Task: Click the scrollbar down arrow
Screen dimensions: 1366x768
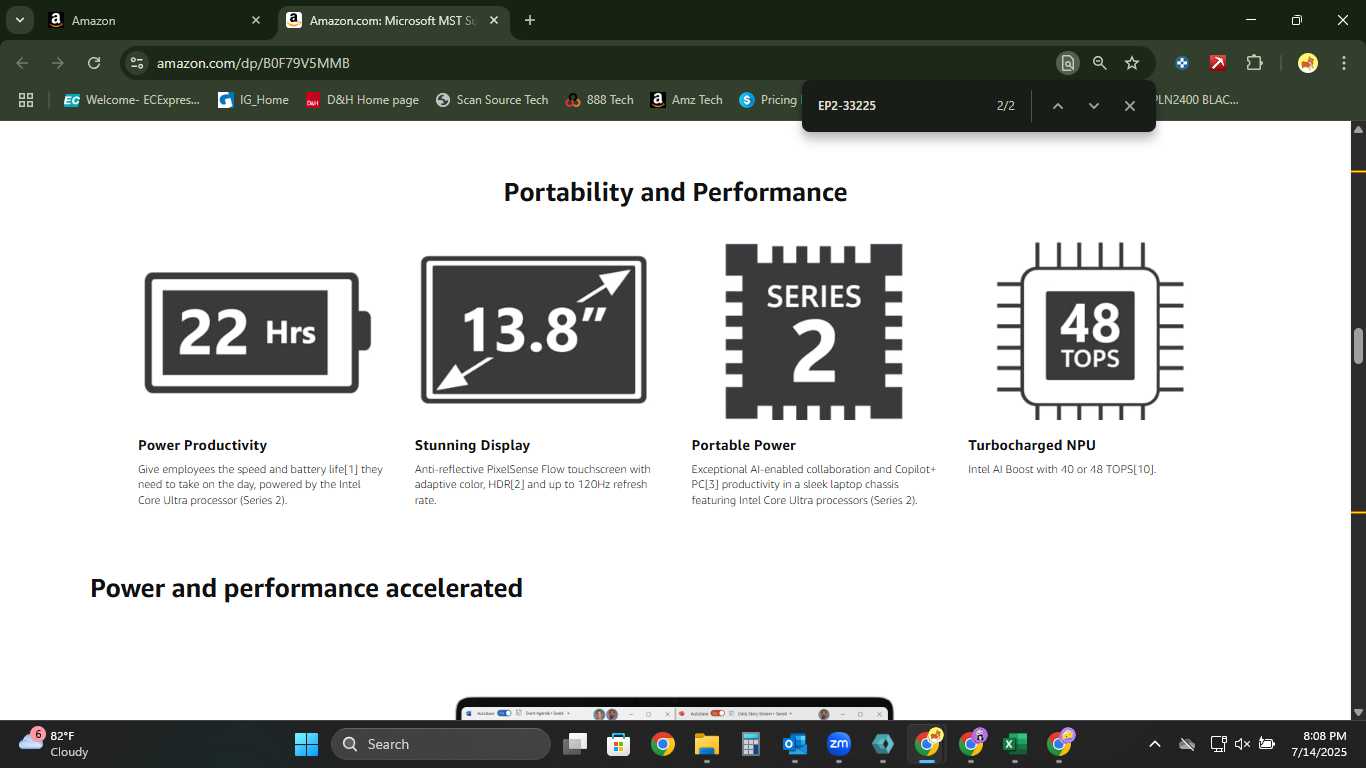Action: pos(1358,712)
